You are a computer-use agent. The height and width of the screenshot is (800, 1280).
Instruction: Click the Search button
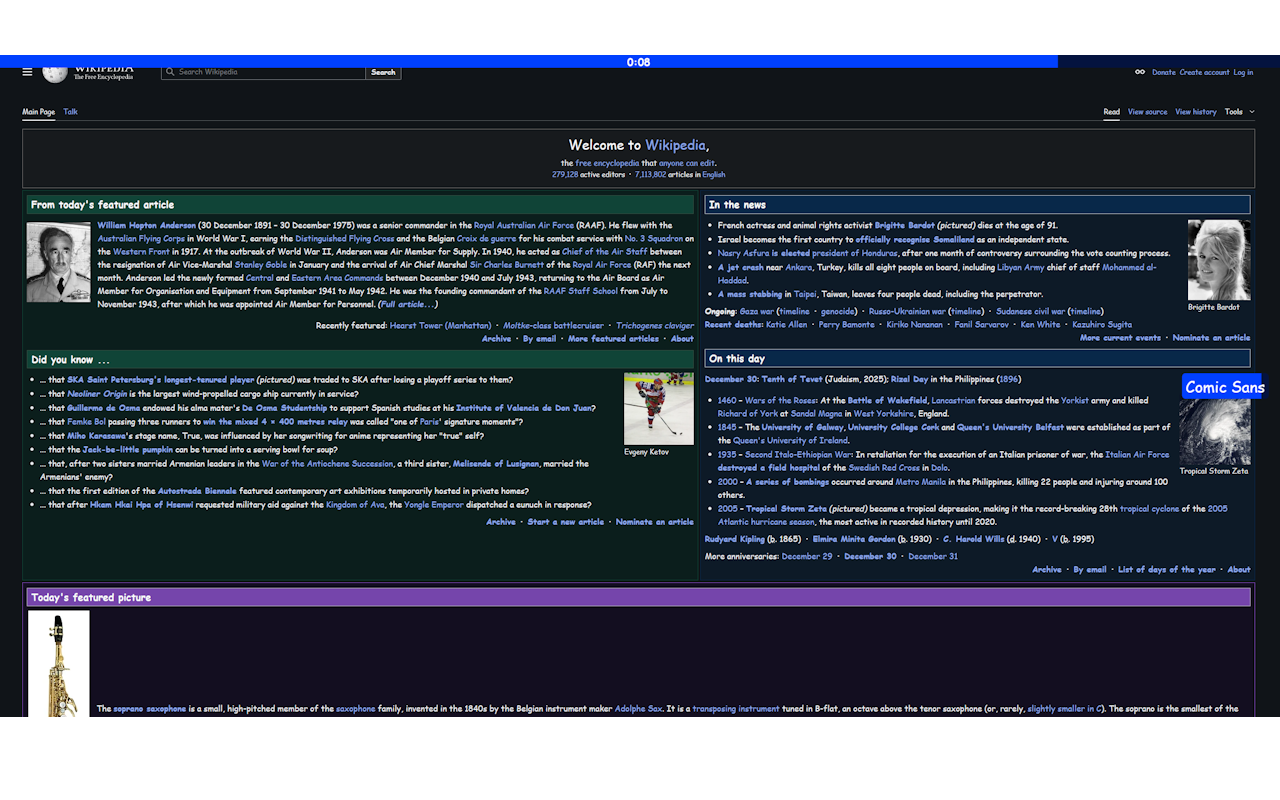pos(383,72)
